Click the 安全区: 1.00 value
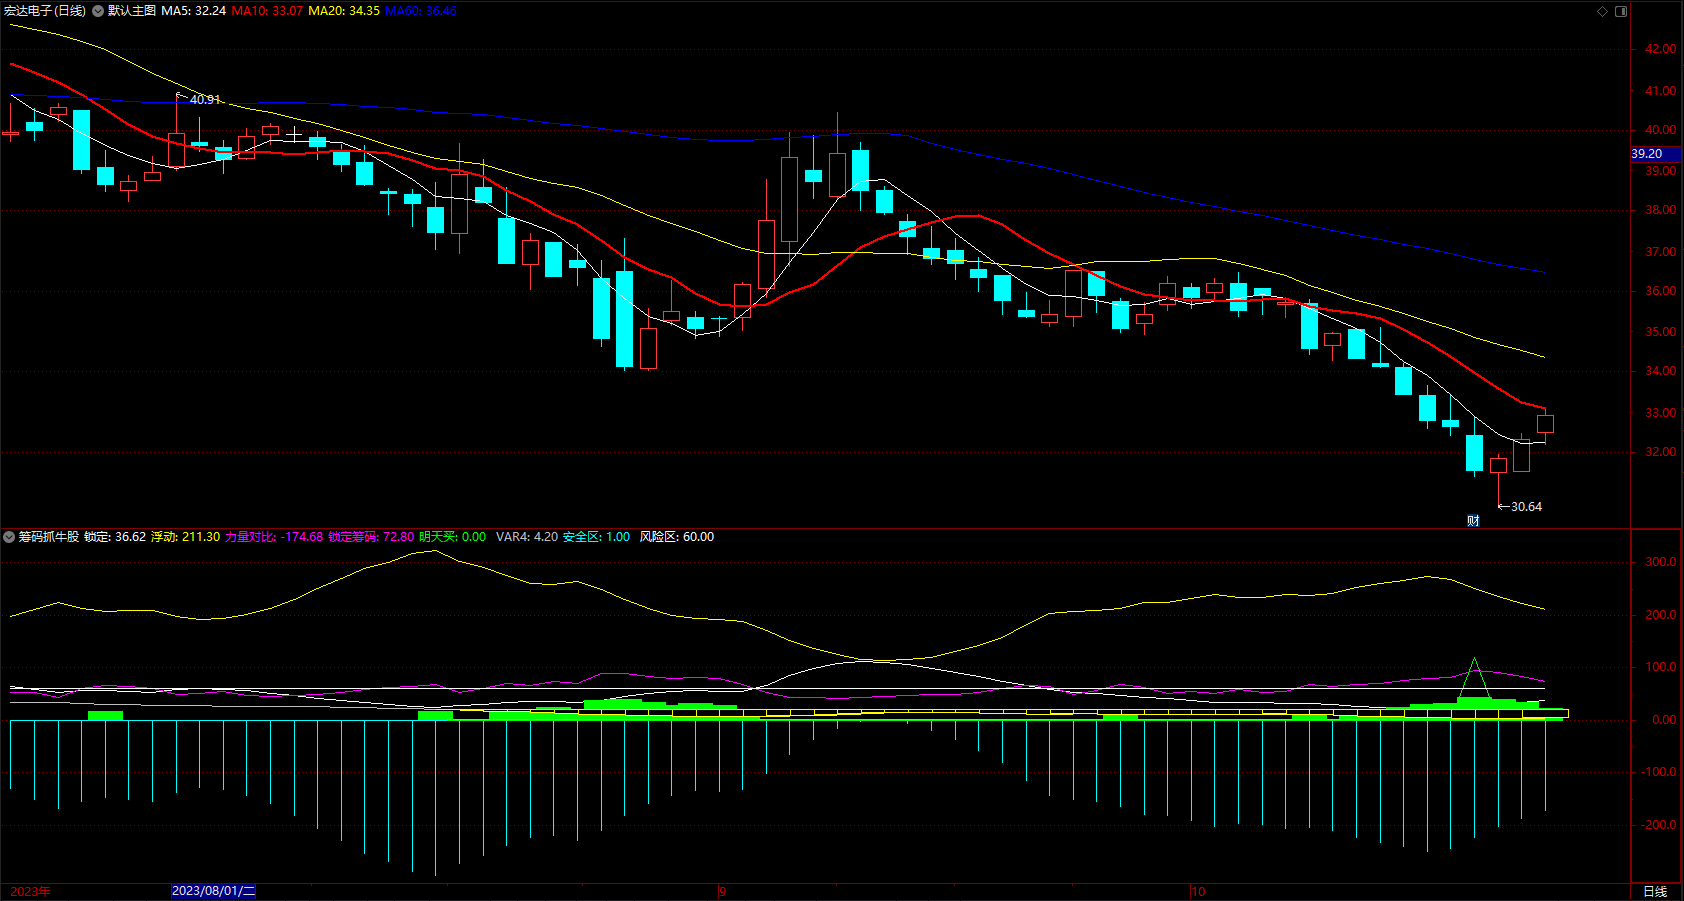Viewport: 1684px width, 901px height. coord(597,537)
